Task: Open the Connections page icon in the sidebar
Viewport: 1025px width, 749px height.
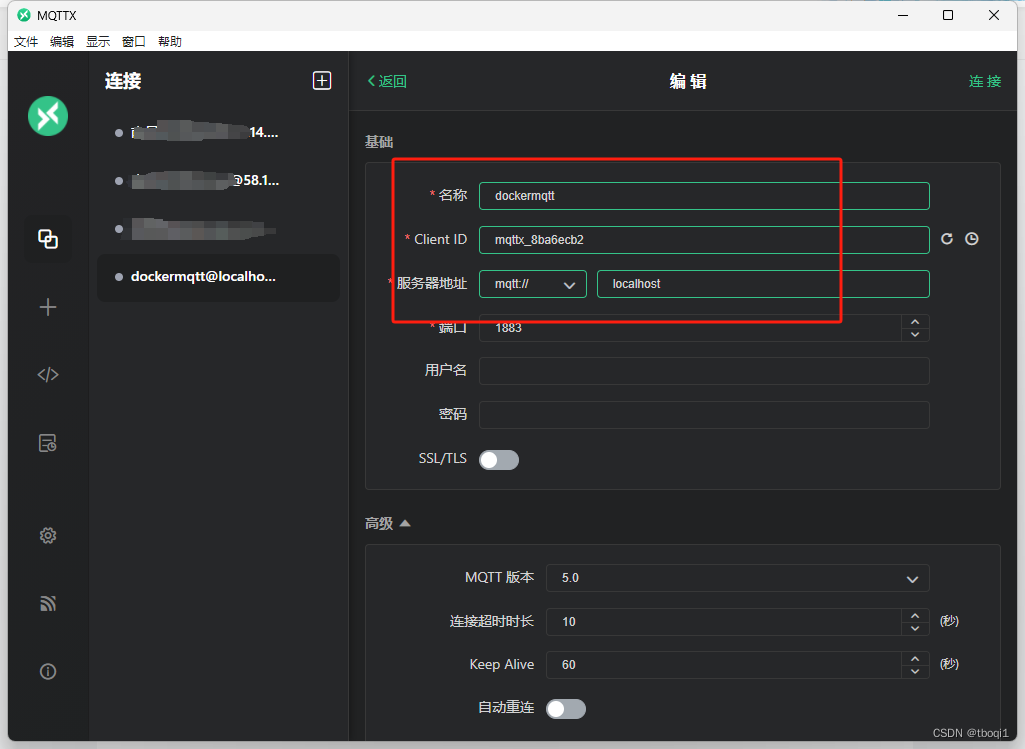Action: coord(48,239)
